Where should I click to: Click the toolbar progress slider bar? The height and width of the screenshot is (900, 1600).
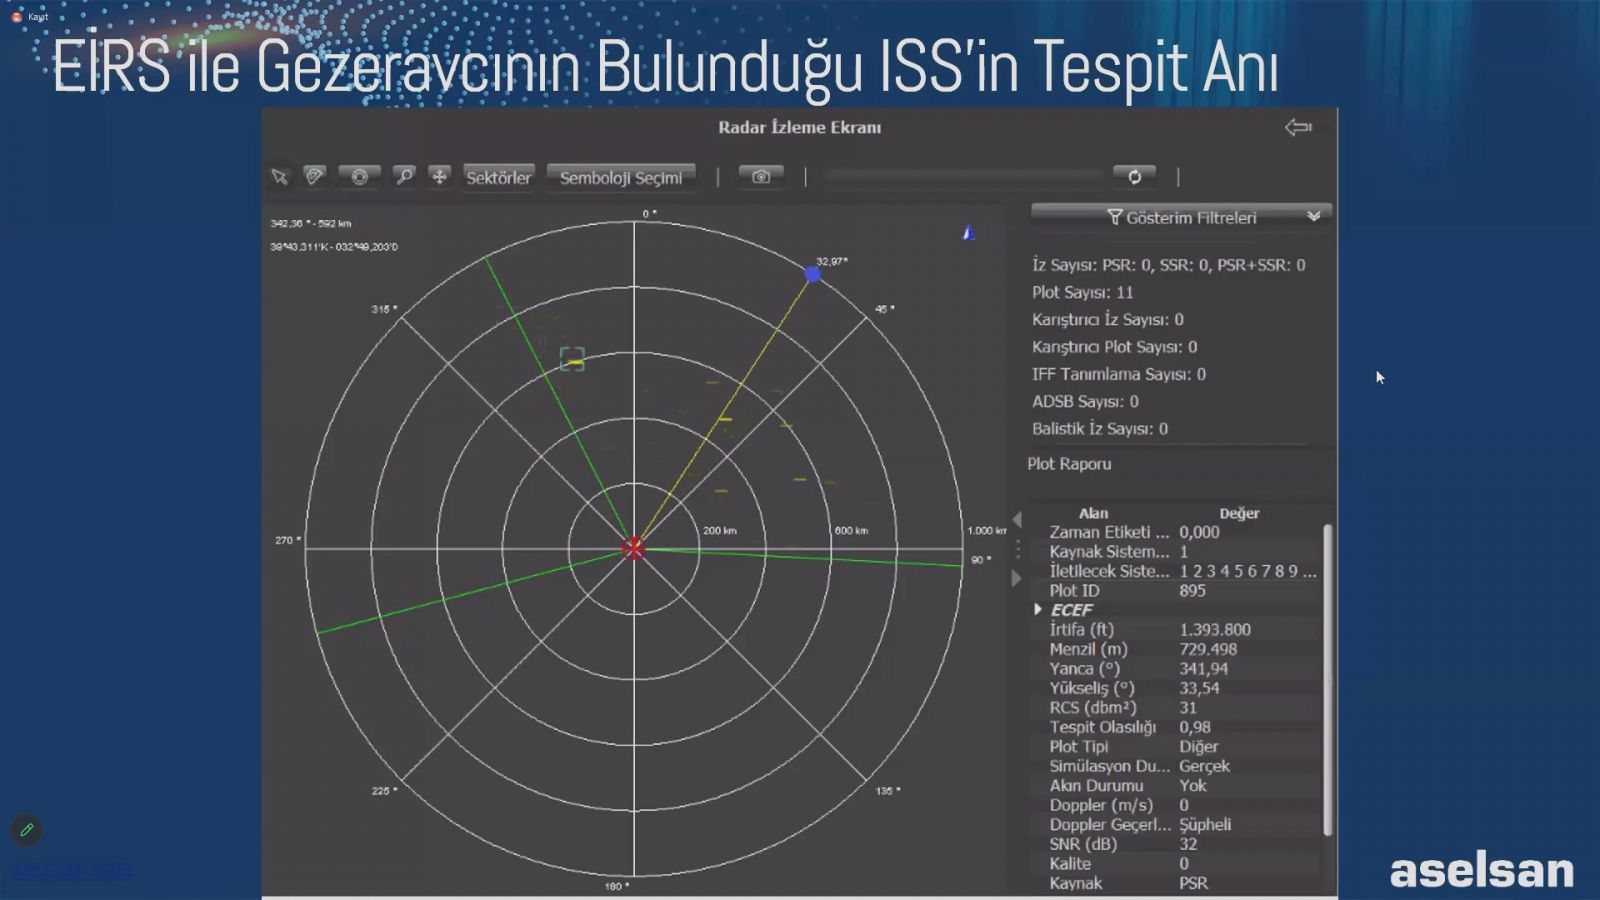[965, 177]
